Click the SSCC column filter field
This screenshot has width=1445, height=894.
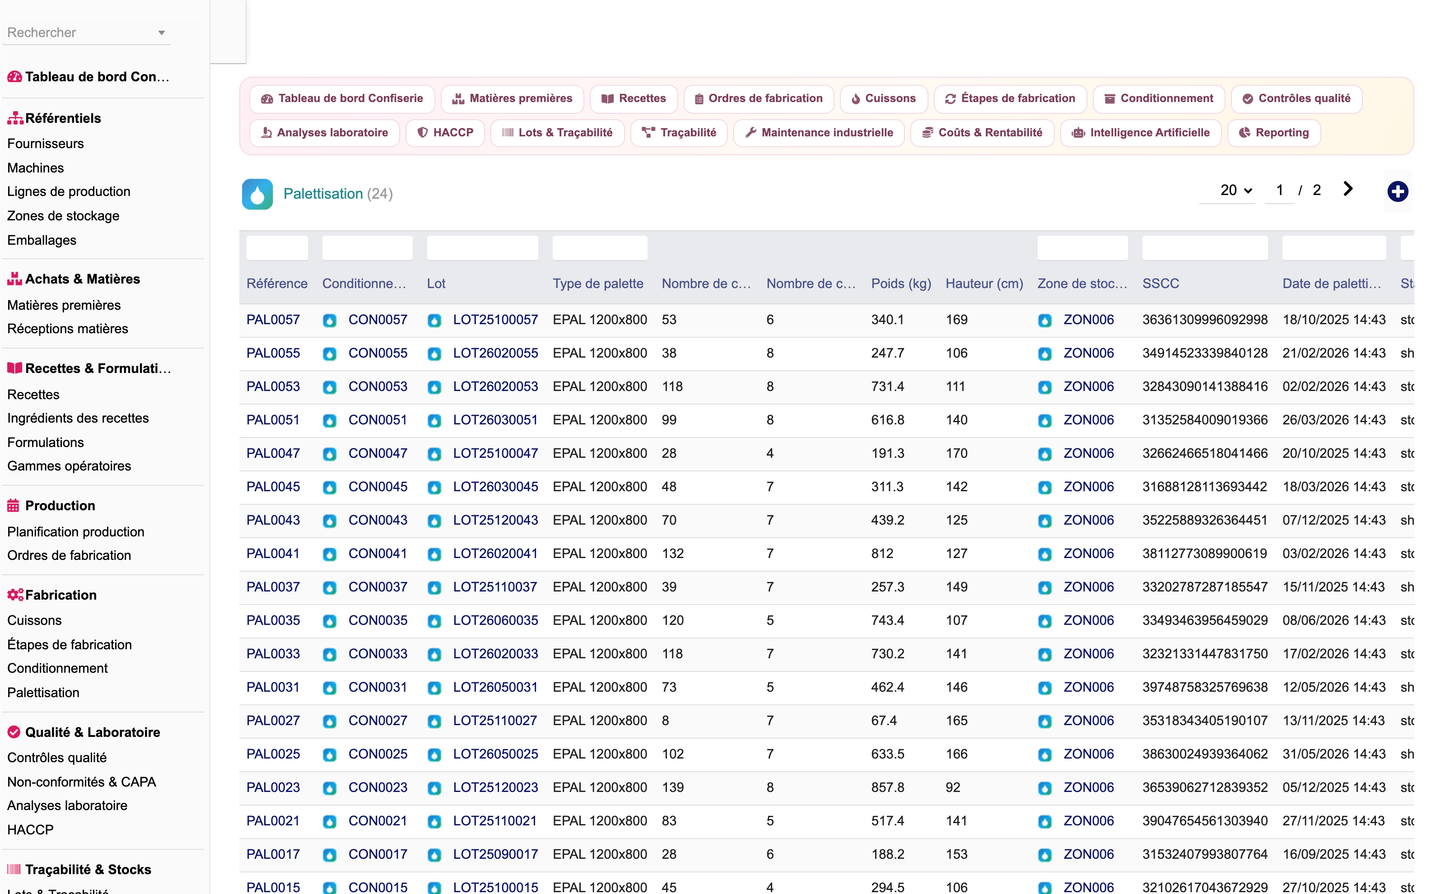pos(1205,248)
